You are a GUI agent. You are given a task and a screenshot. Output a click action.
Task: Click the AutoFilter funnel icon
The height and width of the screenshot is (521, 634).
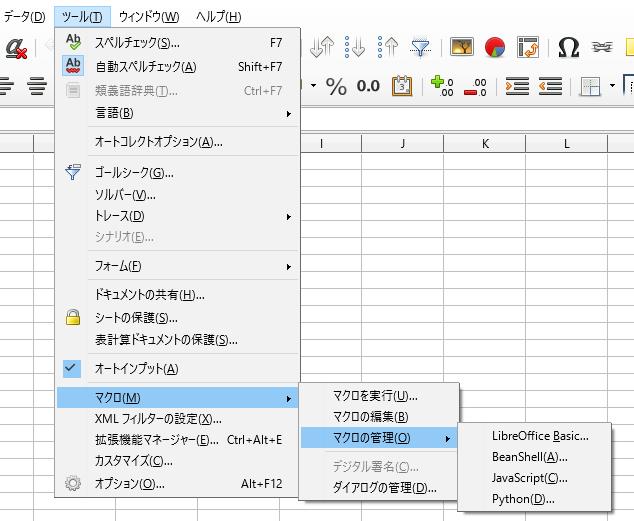[x=421, y=47]
